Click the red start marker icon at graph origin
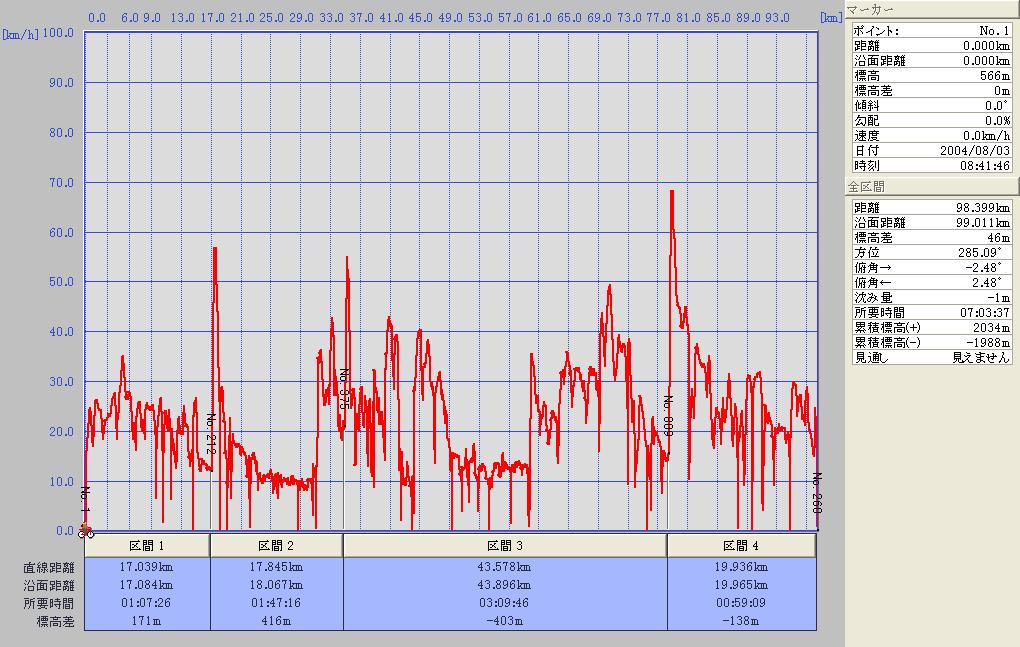 86,530
